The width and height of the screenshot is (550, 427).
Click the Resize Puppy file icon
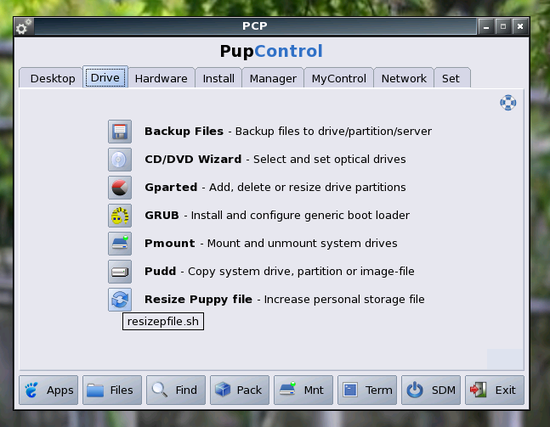[x=120, y=300]
